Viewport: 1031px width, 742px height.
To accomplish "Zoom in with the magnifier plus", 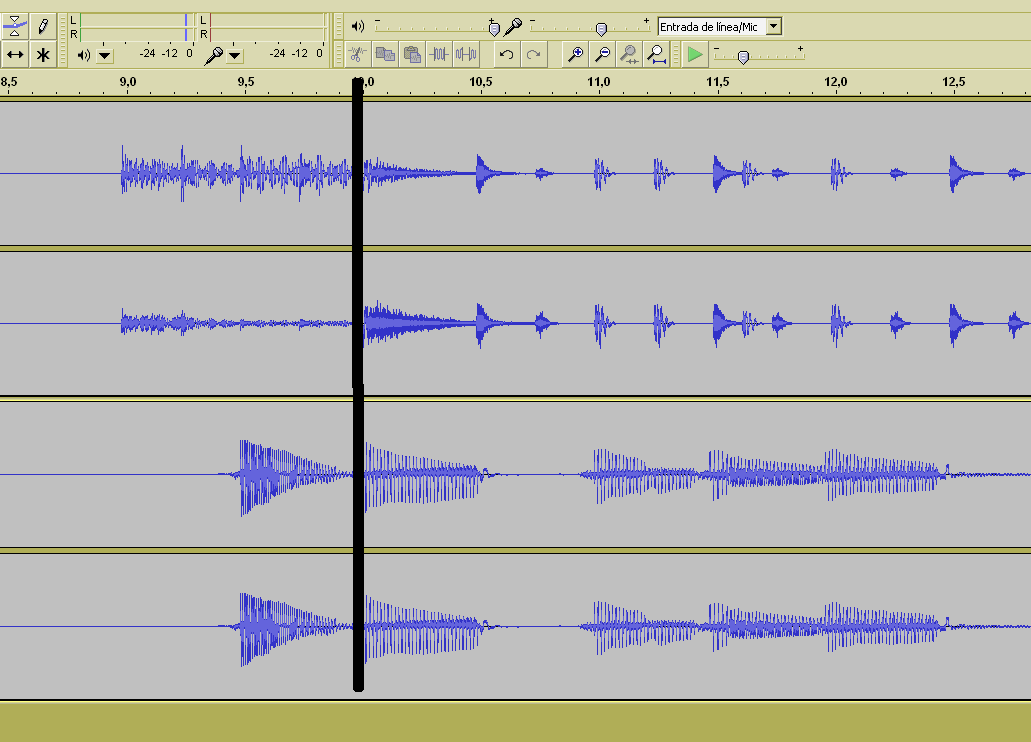I will (575, 54).
